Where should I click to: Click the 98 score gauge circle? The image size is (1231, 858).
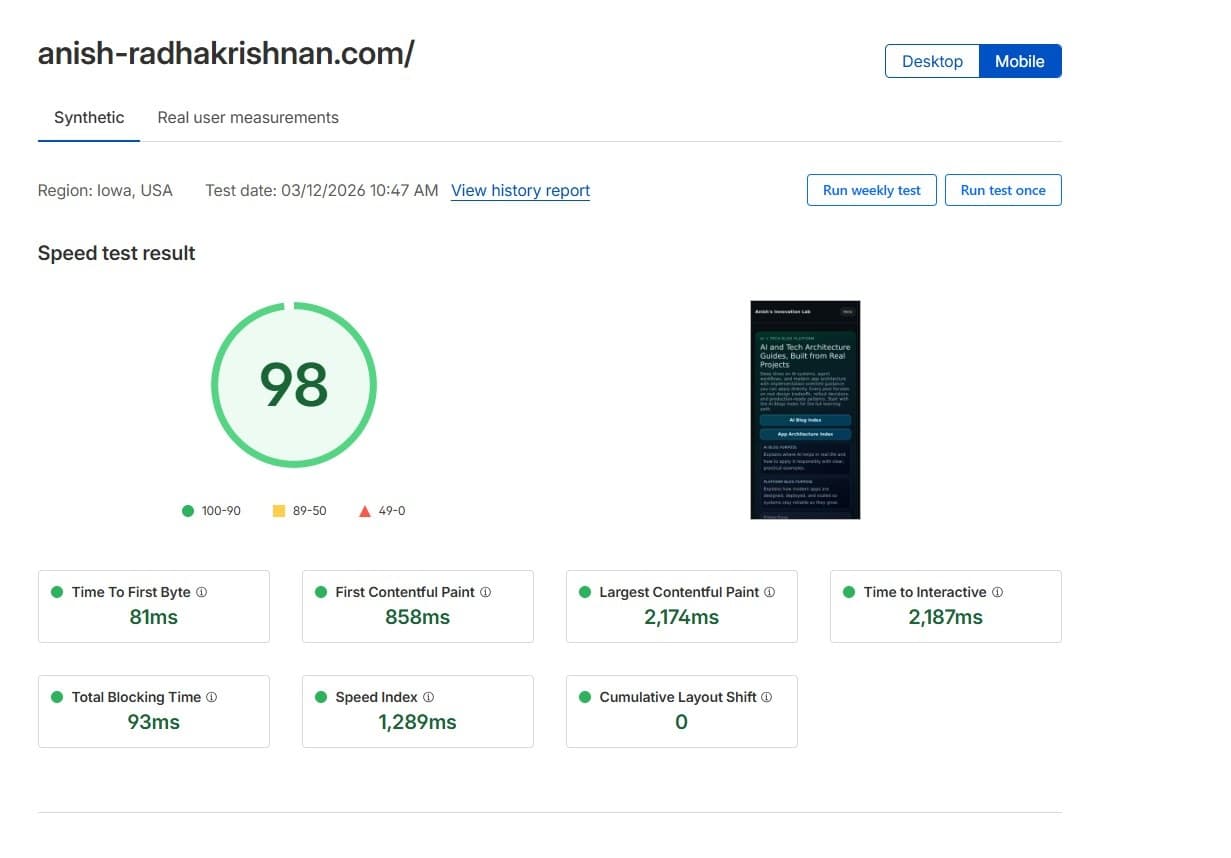pyautogui.click(x=294, y=384)
